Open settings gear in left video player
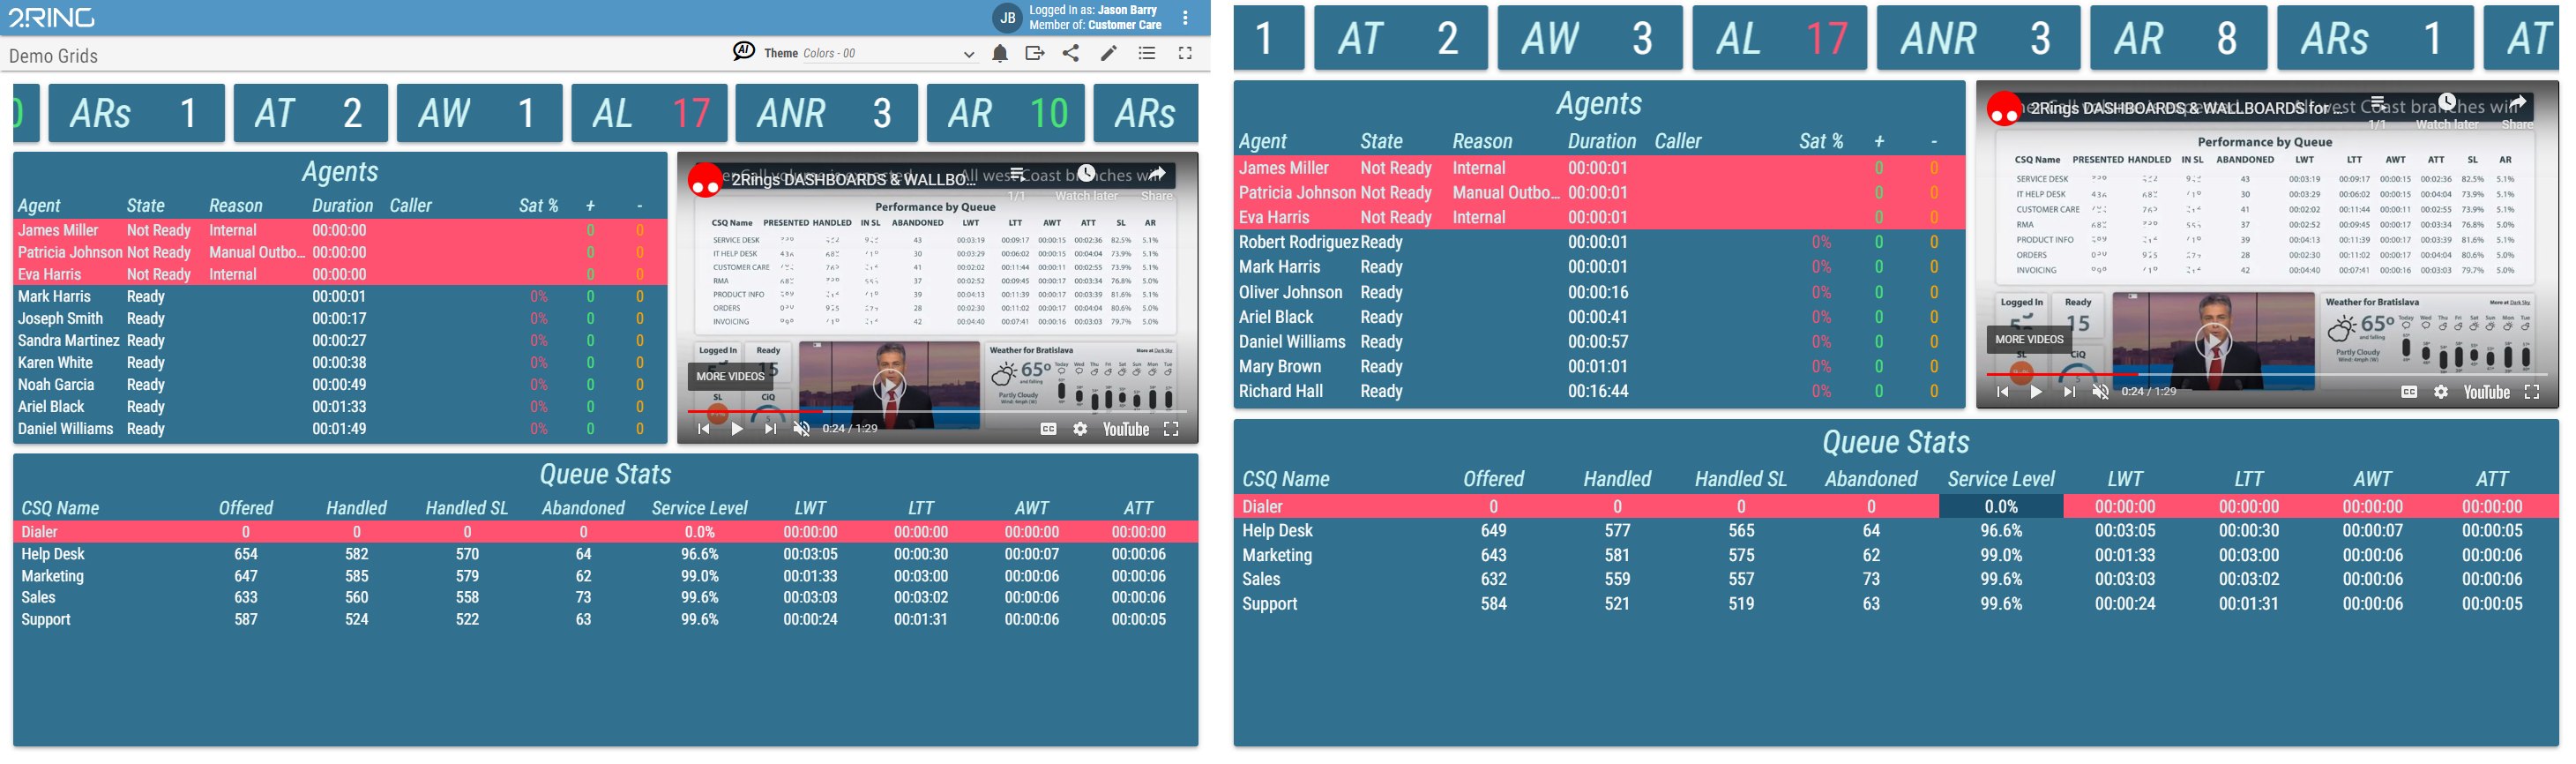The image size is (2576, 764). coord(1080,429)
